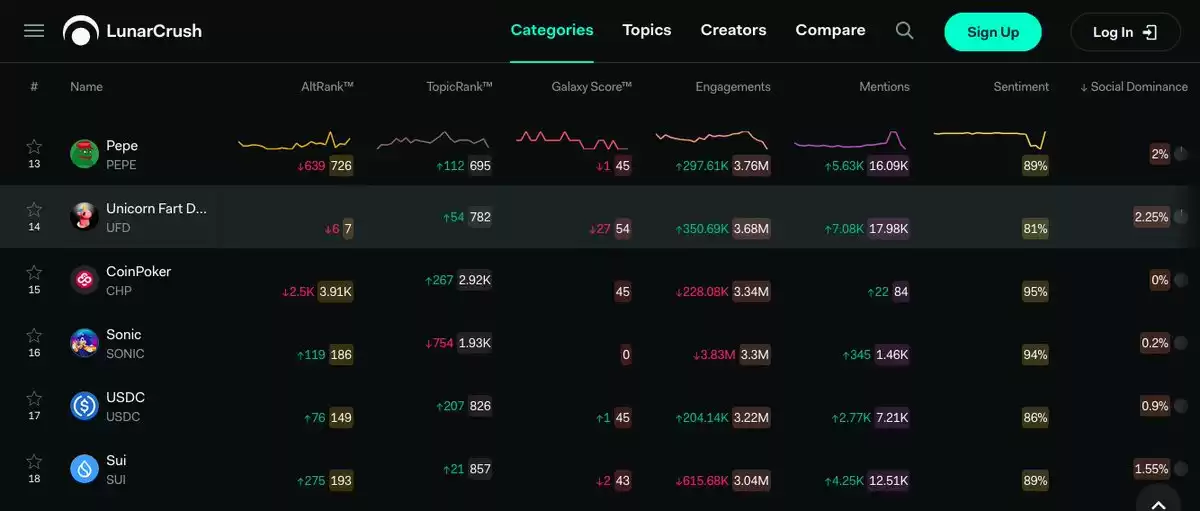Viewport: 1200px width, 511px height.
Task: Click Pepe engagements value 3.76M
Action: point(751,166)
